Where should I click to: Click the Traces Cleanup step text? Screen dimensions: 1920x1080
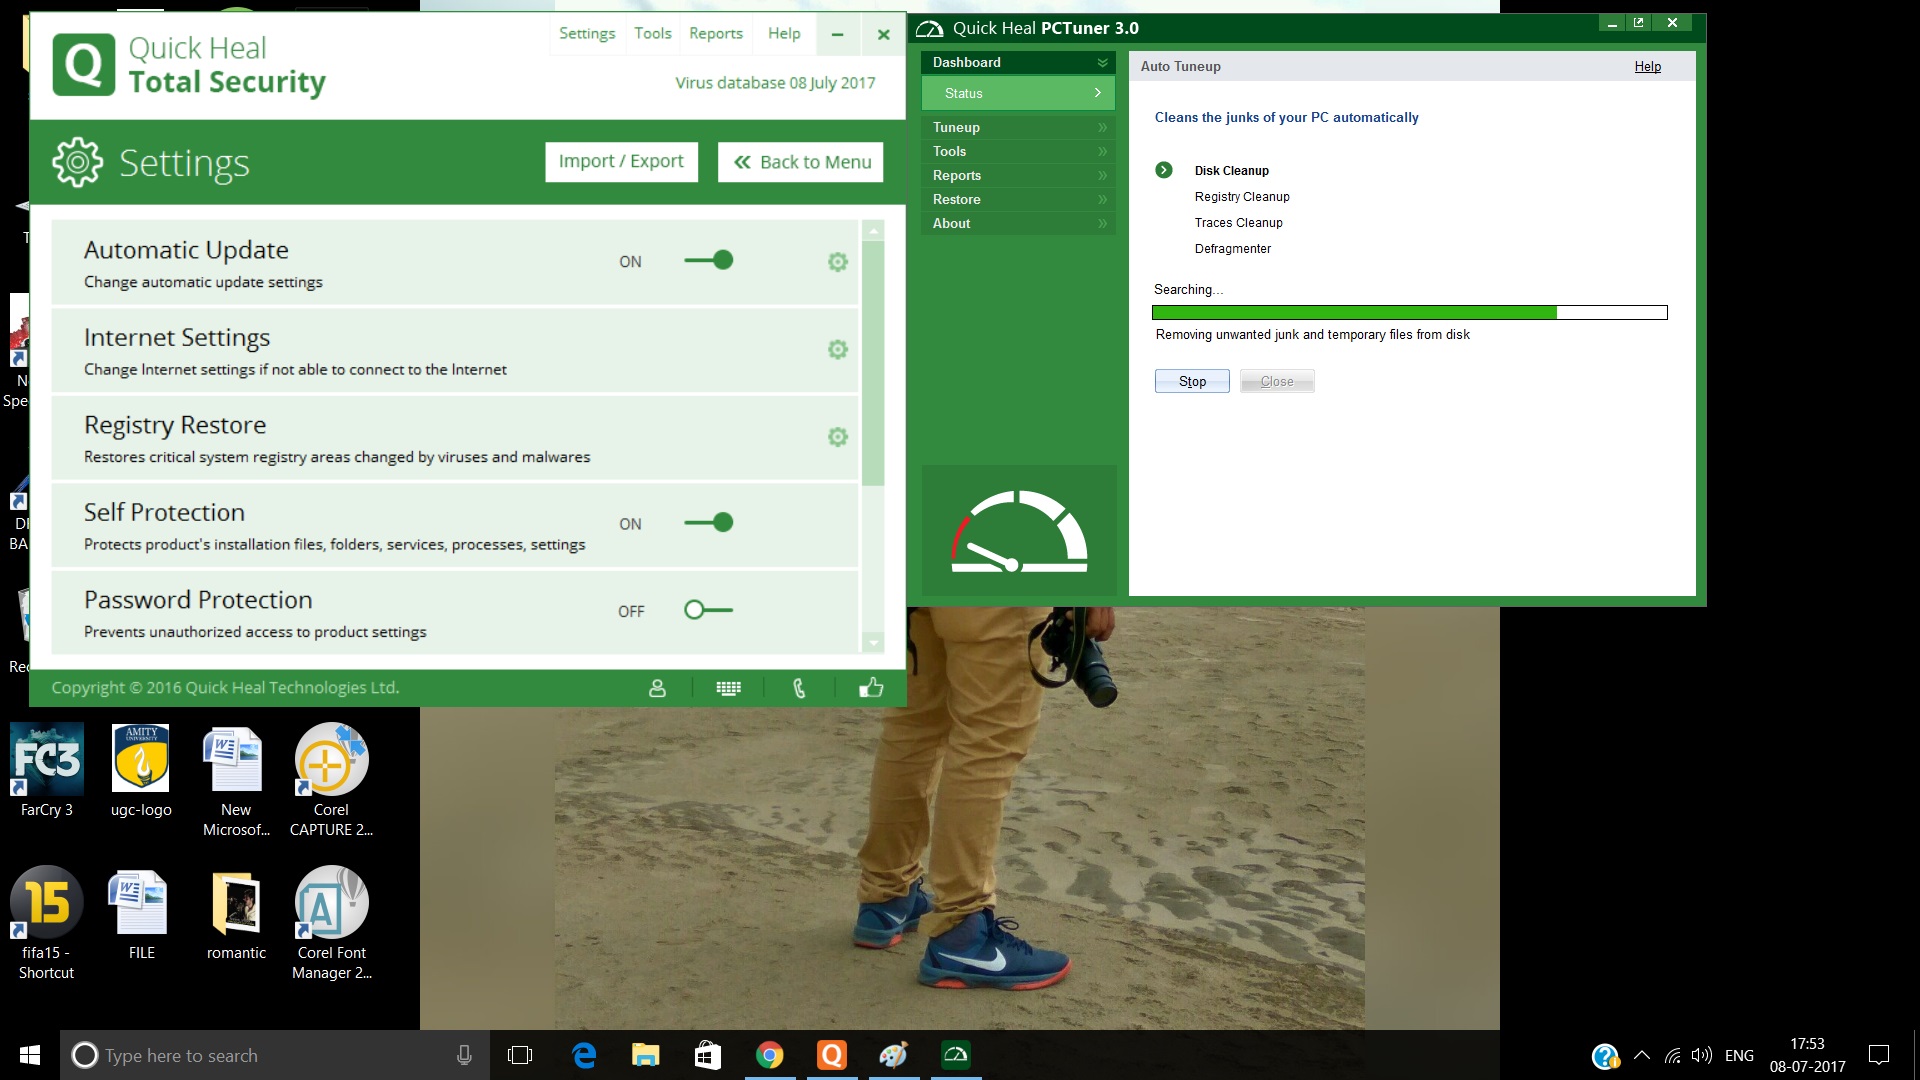click(x=1238, y=223)
